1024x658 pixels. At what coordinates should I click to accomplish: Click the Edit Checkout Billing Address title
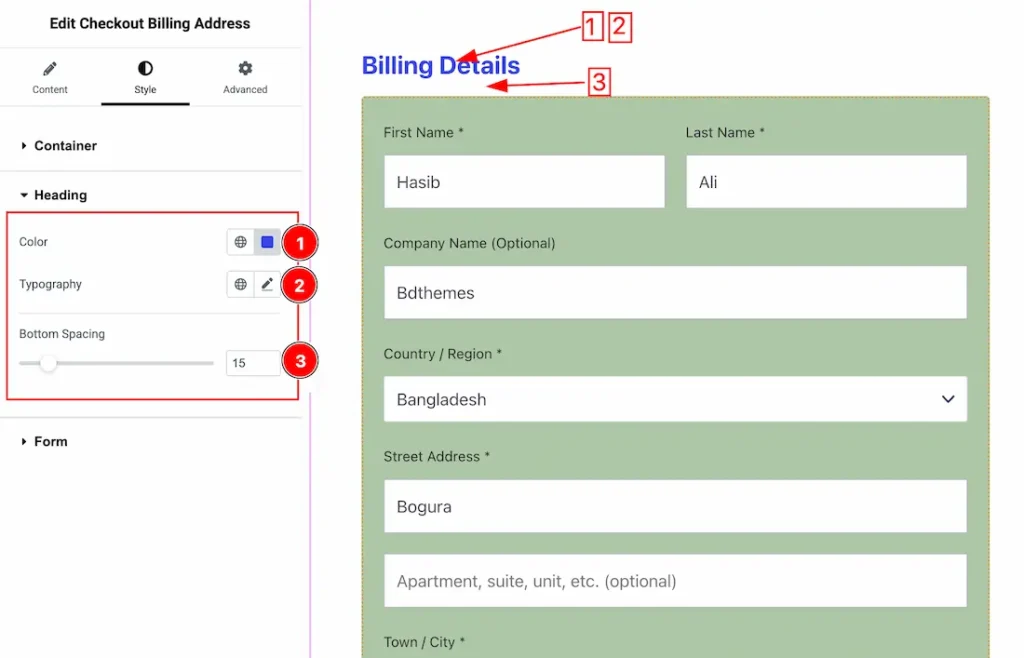point(150,23)
